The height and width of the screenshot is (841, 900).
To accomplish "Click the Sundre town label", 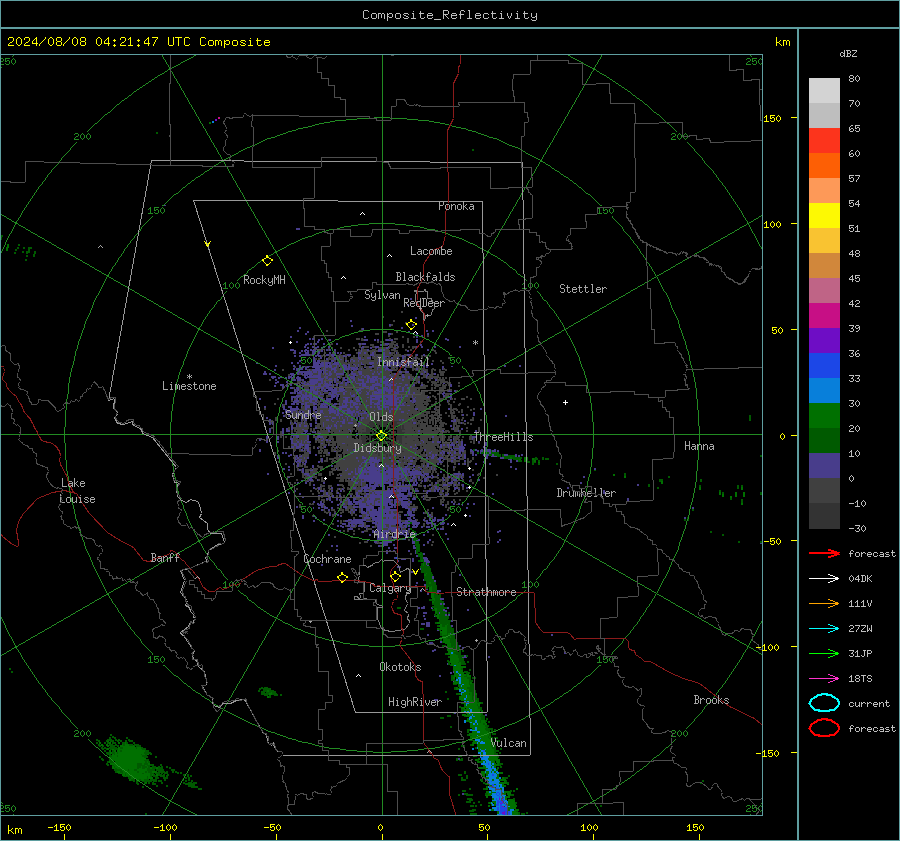I will click(x=303, y=415).
